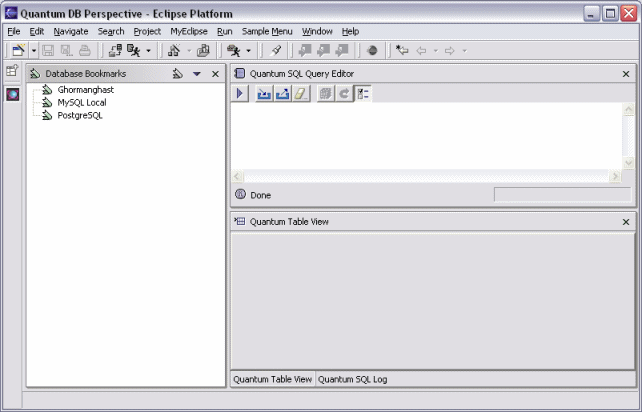This screenshot has width=642, height=412.
Task: Select the Ghormanghast bookmark
Action: [85, 90]
